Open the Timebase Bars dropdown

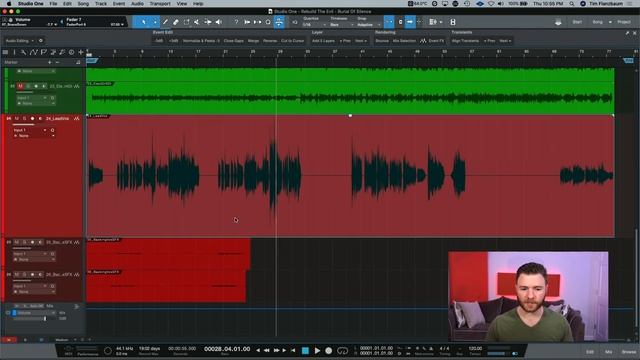point(341,25)
